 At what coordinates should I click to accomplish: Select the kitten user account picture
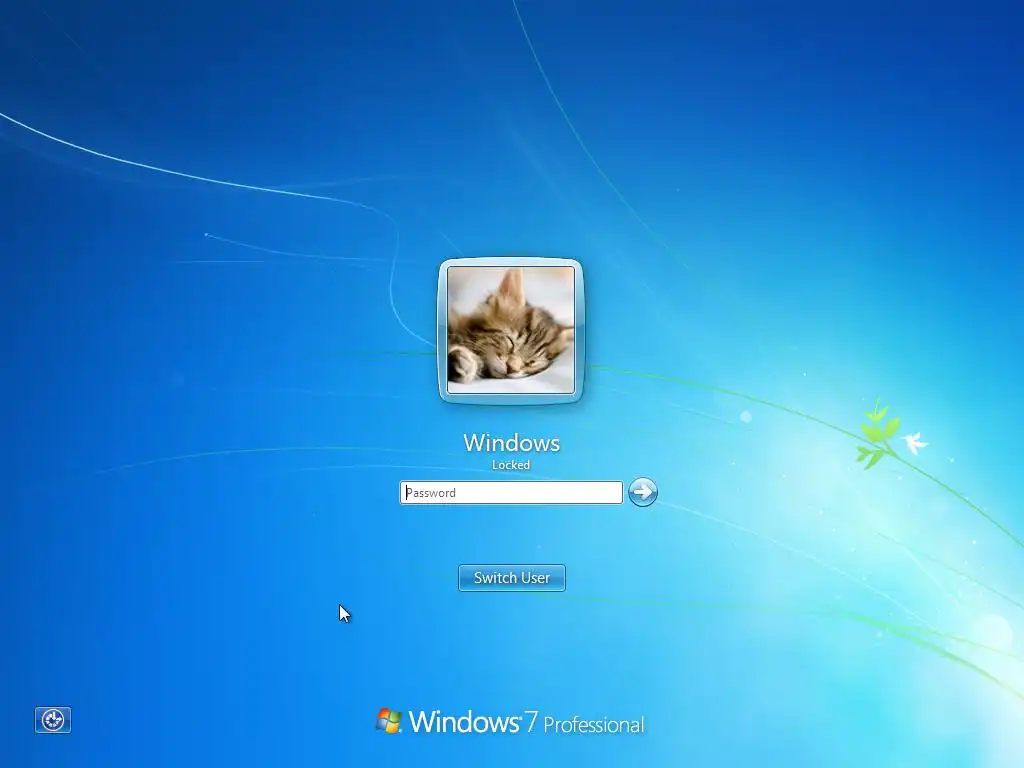click(x=511, y=330)
